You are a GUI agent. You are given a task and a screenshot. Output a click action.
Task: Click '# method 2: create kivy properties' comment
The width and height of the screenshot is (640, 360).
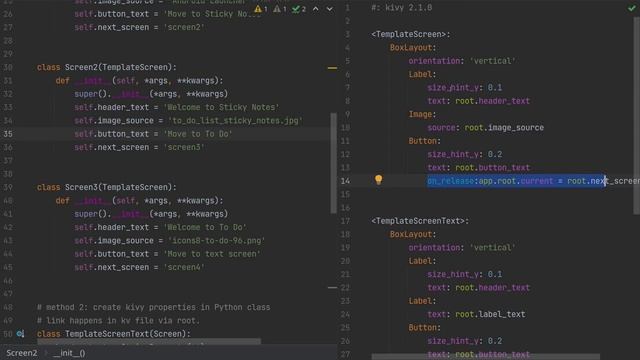[x=153, y=307]
